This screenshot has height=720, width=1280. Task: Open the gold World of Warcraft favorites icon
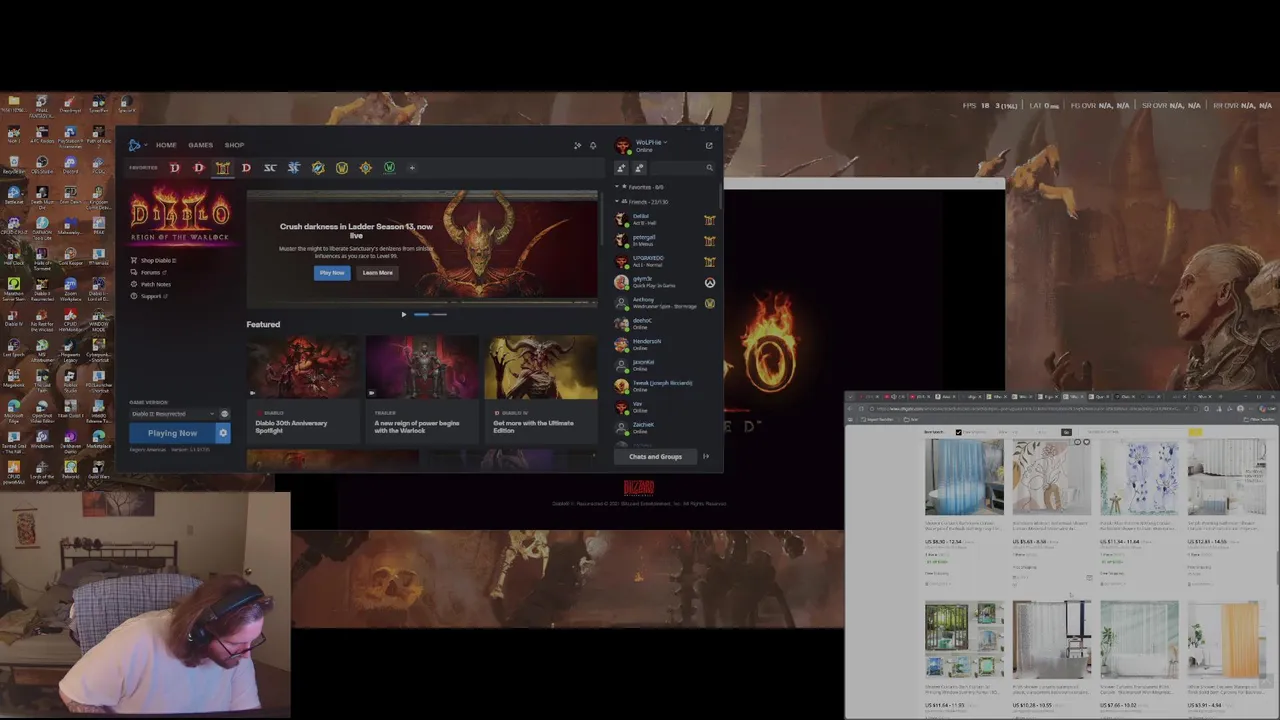[342, 168]
